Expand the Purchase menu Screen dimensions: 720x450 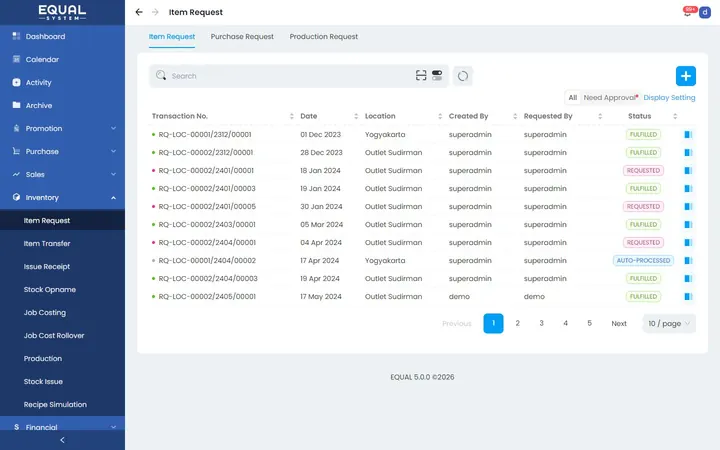[113, 151]
